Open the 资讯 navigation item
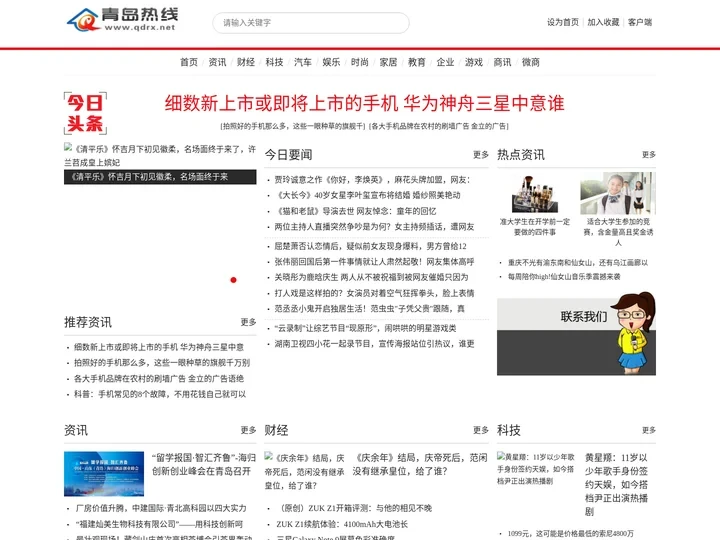 (217, 62)
